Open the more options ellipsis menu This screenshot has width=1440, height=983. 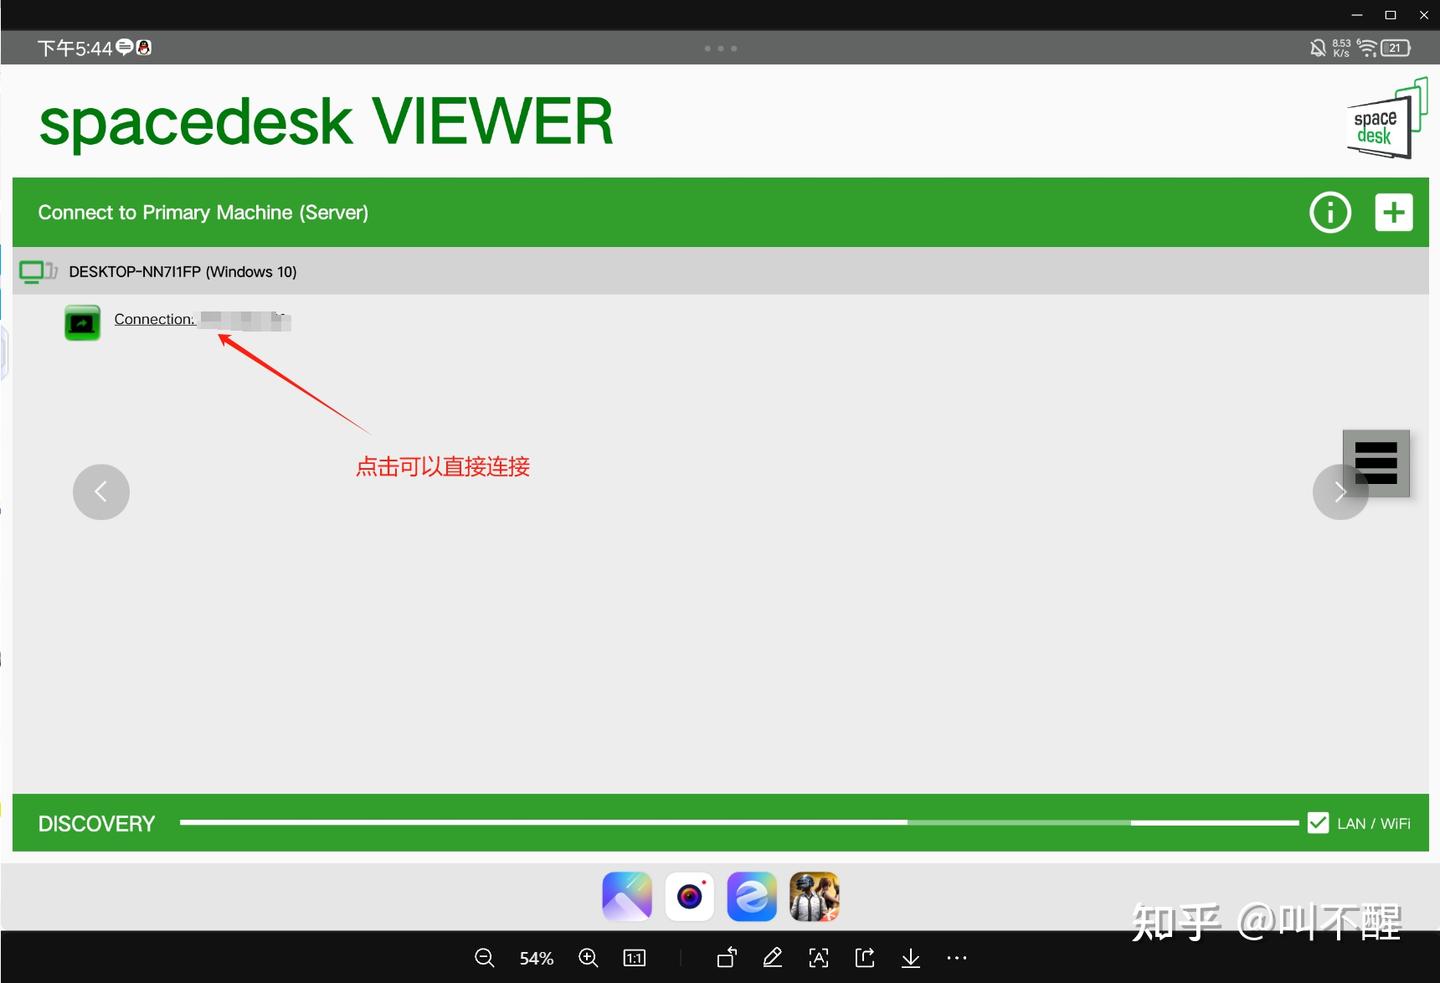(x=956, y=958)
